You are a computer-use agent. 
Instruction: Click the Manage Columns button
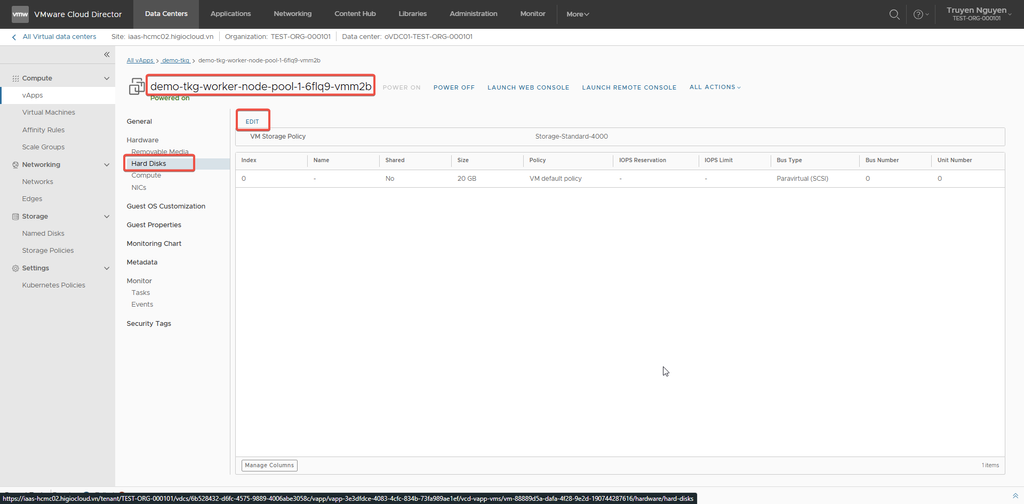[269, 465]
